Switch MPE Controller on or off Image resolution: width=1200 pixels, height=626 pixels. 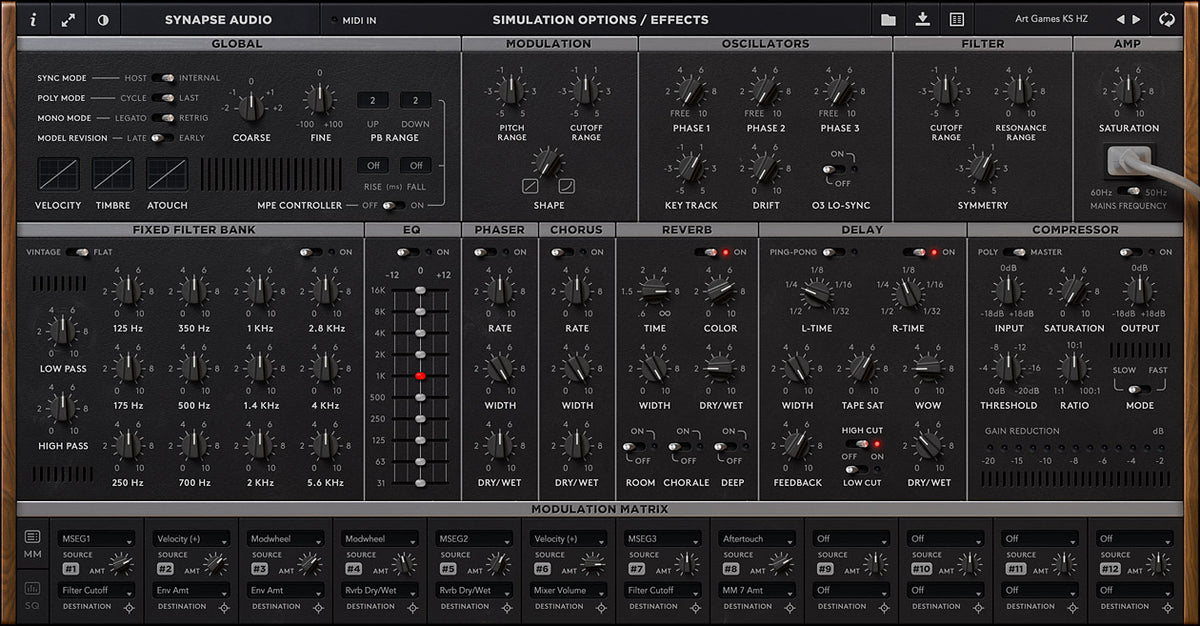394,205
